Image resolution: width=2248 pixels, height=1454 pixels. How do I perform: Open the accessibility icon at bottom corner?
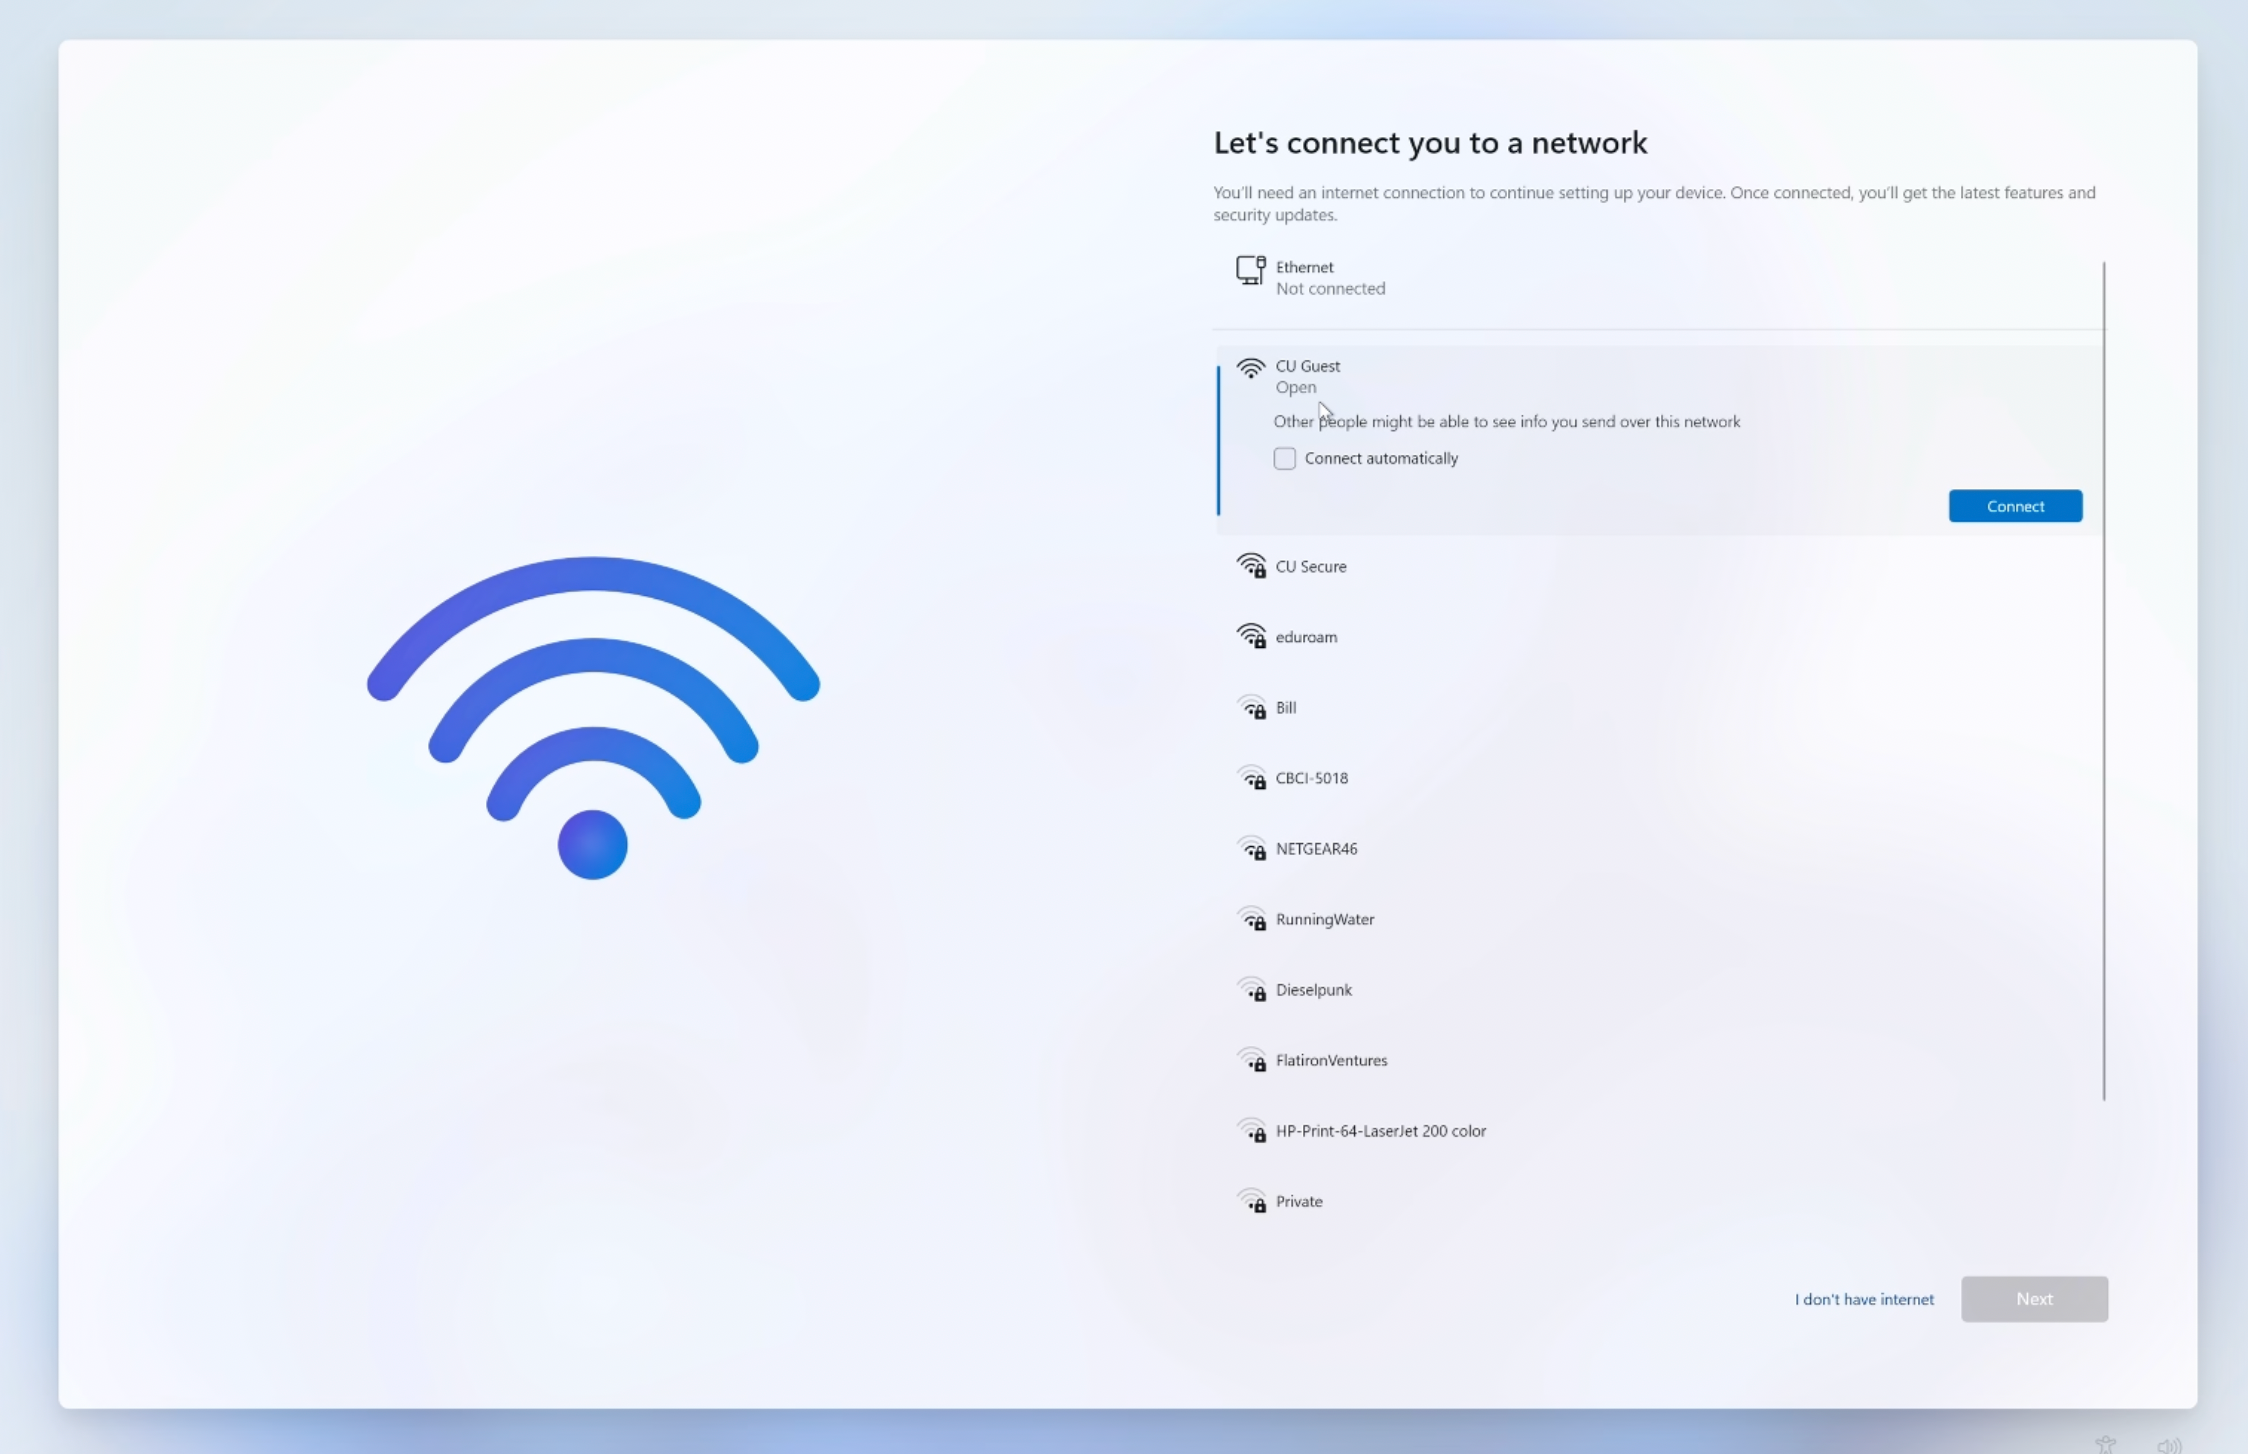2105,1445
